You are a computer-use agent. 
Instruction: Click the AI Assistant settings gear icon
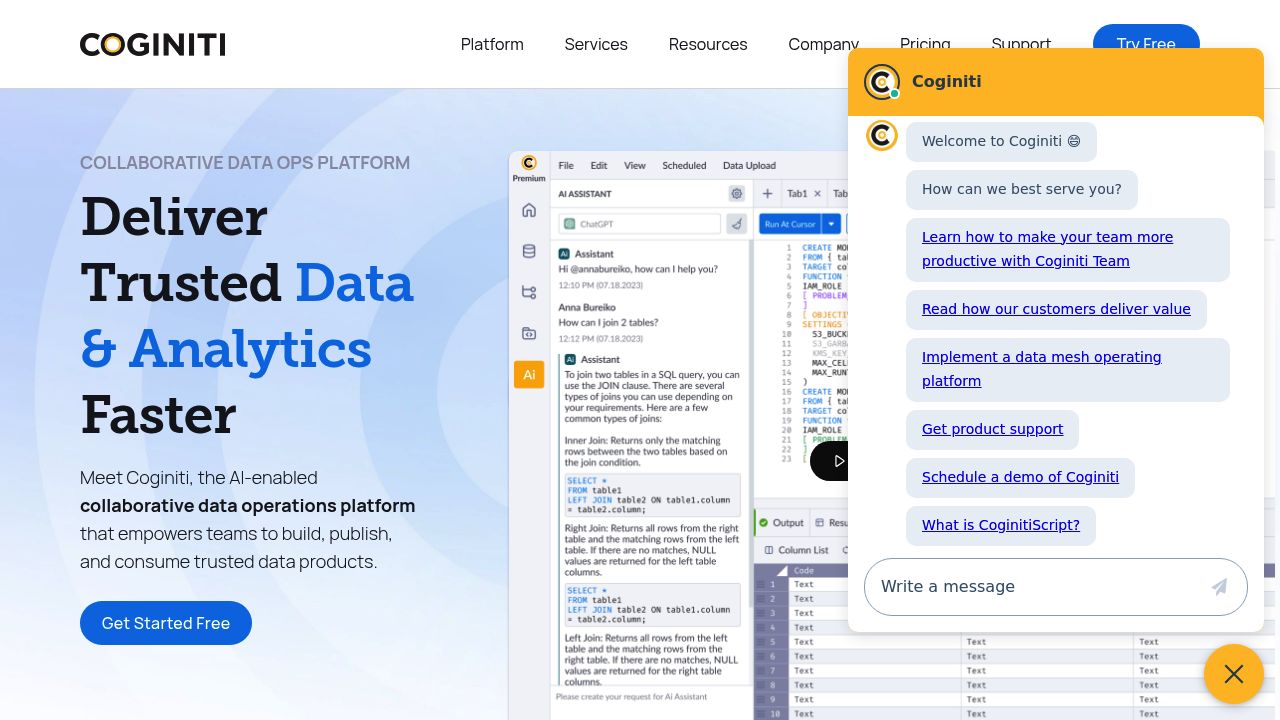click(x=737, y=194)
